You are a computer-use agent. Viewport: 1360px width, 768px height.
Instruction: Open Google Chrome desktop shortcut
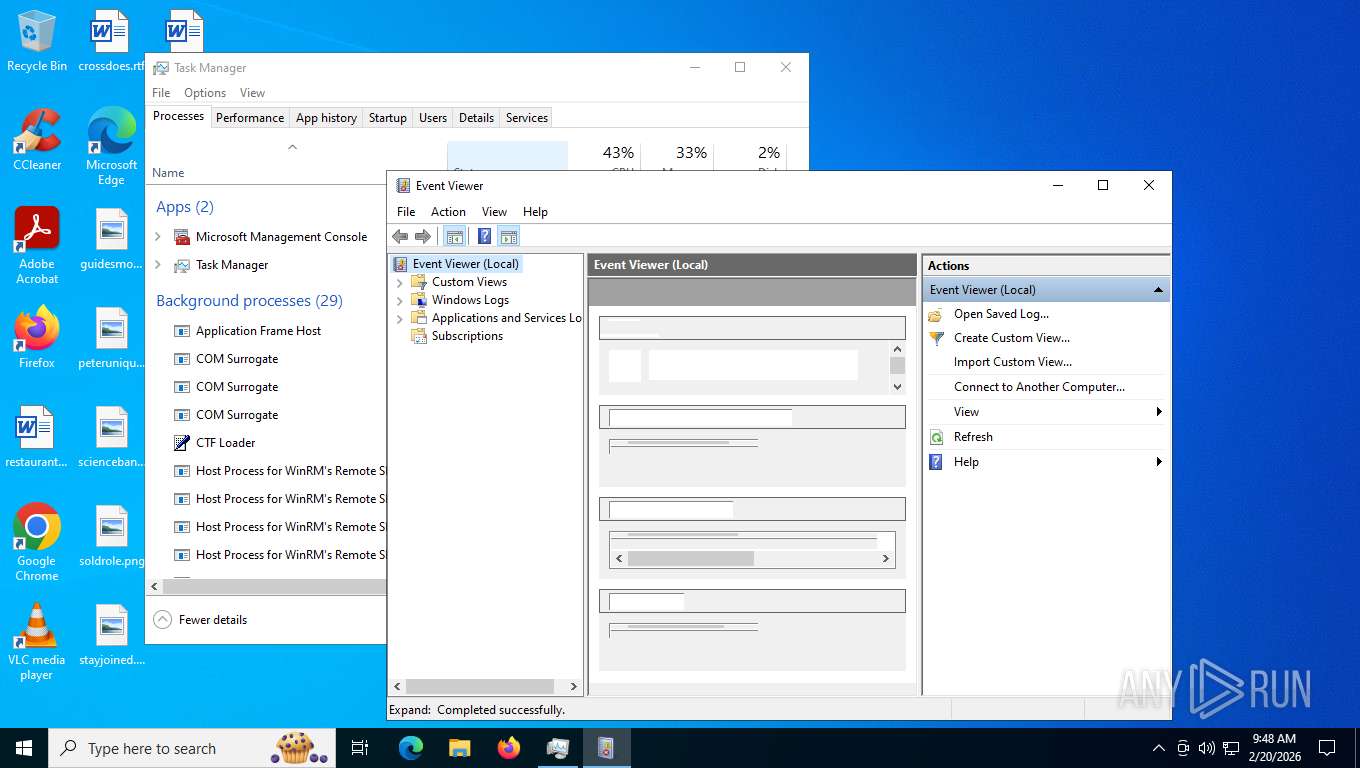37,542
